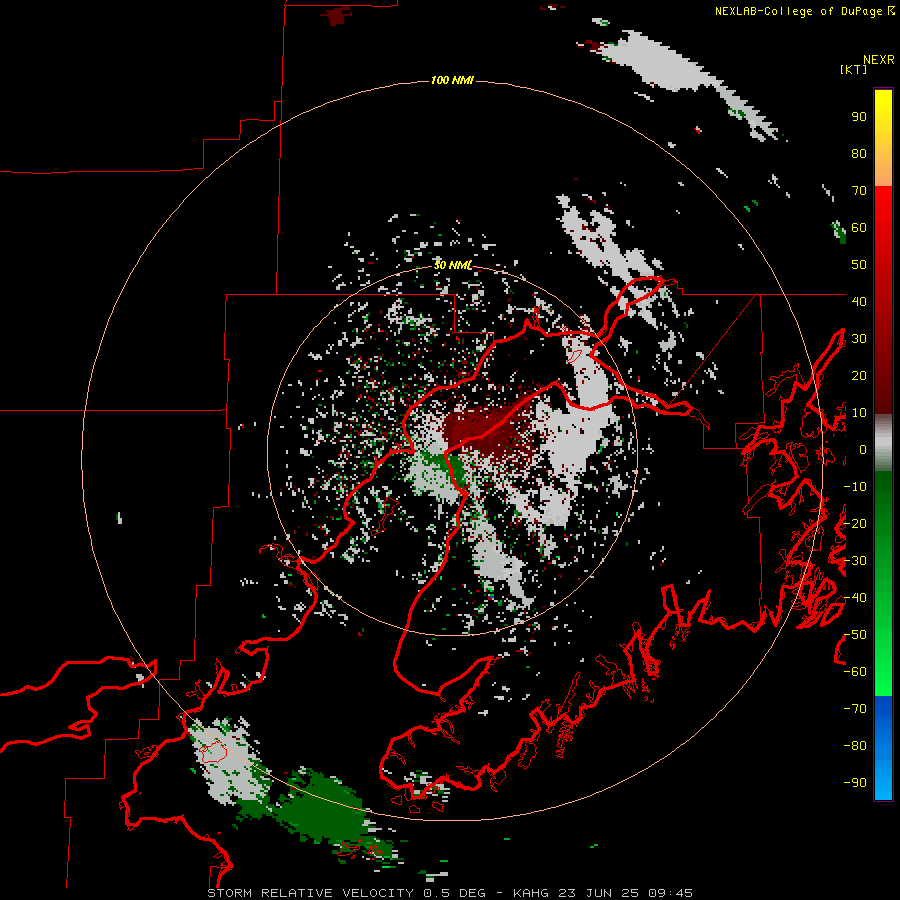900x900 pixels.
Task: Click the 0 value on the velocity scale
Action: (862, 449)
